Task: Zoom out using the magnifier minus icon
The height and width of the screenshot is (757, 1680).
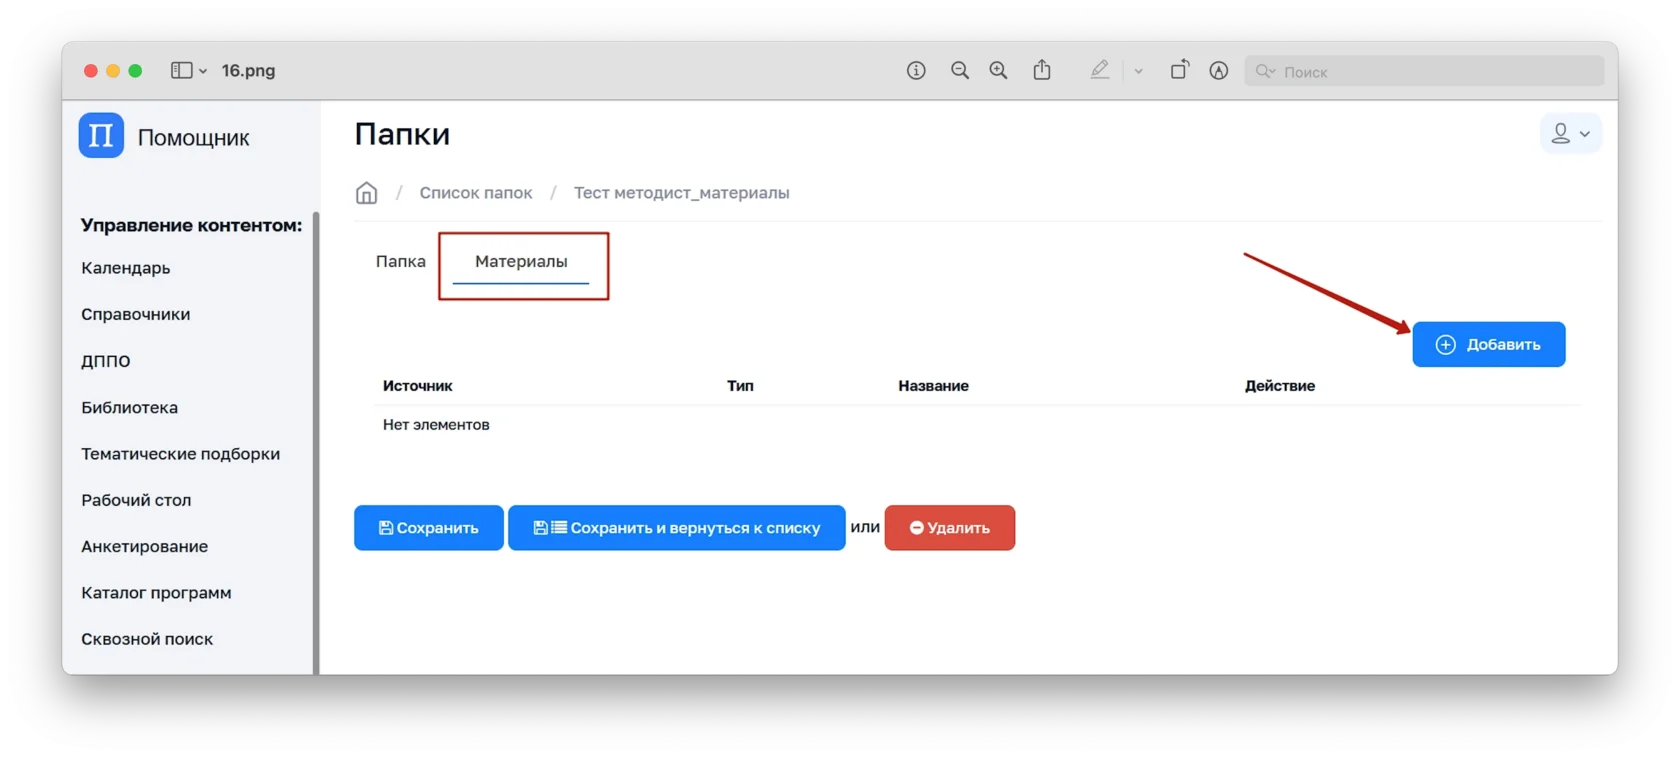Action: pyautogui.click(x=960, y=70)
